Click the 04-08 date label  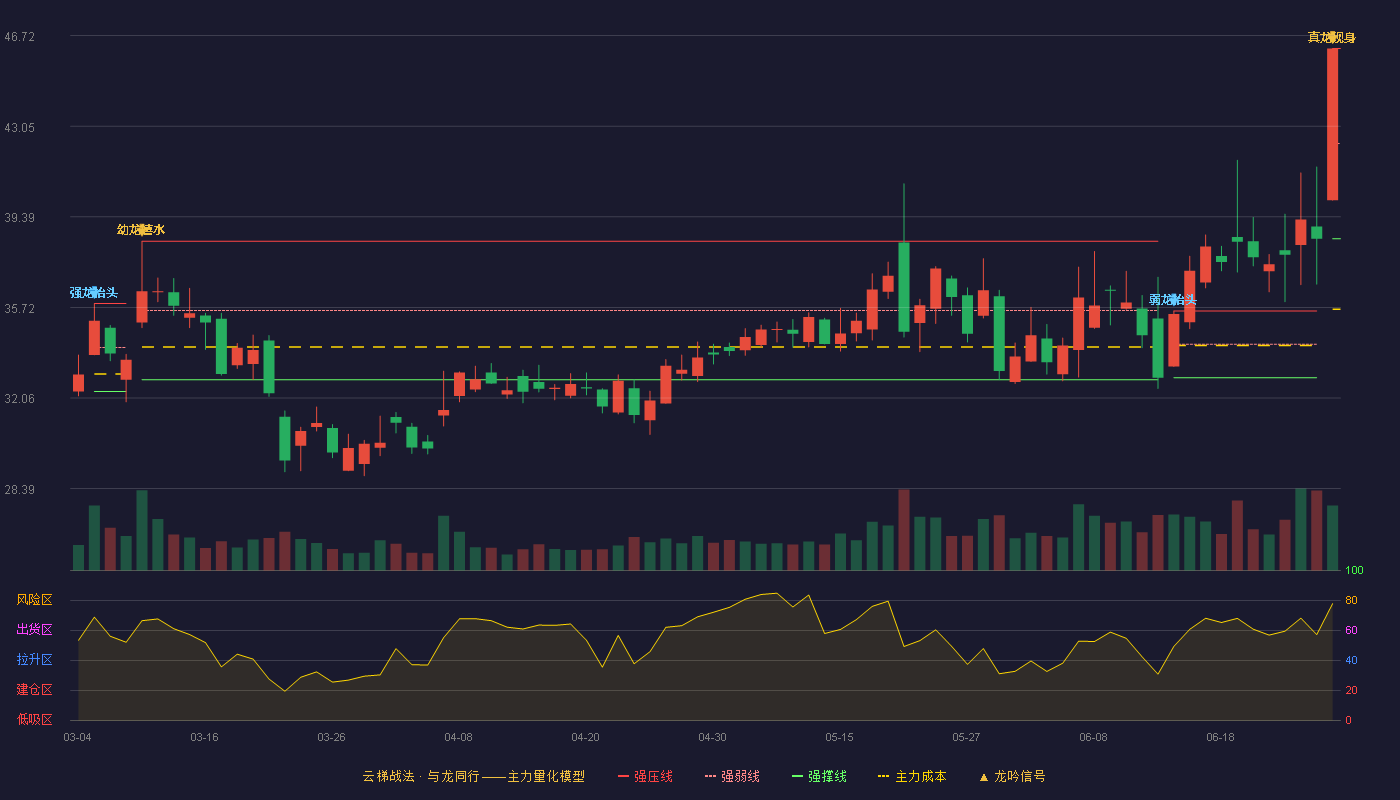tap(458, 737)
